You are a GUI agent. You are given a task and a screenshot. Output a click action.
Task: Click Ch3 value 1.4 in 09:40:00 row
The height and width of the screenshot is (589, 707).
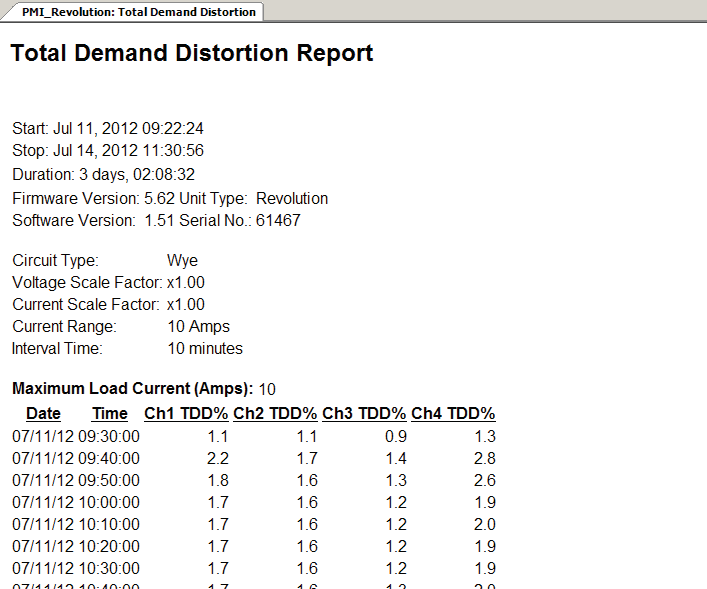coord(396,459)
